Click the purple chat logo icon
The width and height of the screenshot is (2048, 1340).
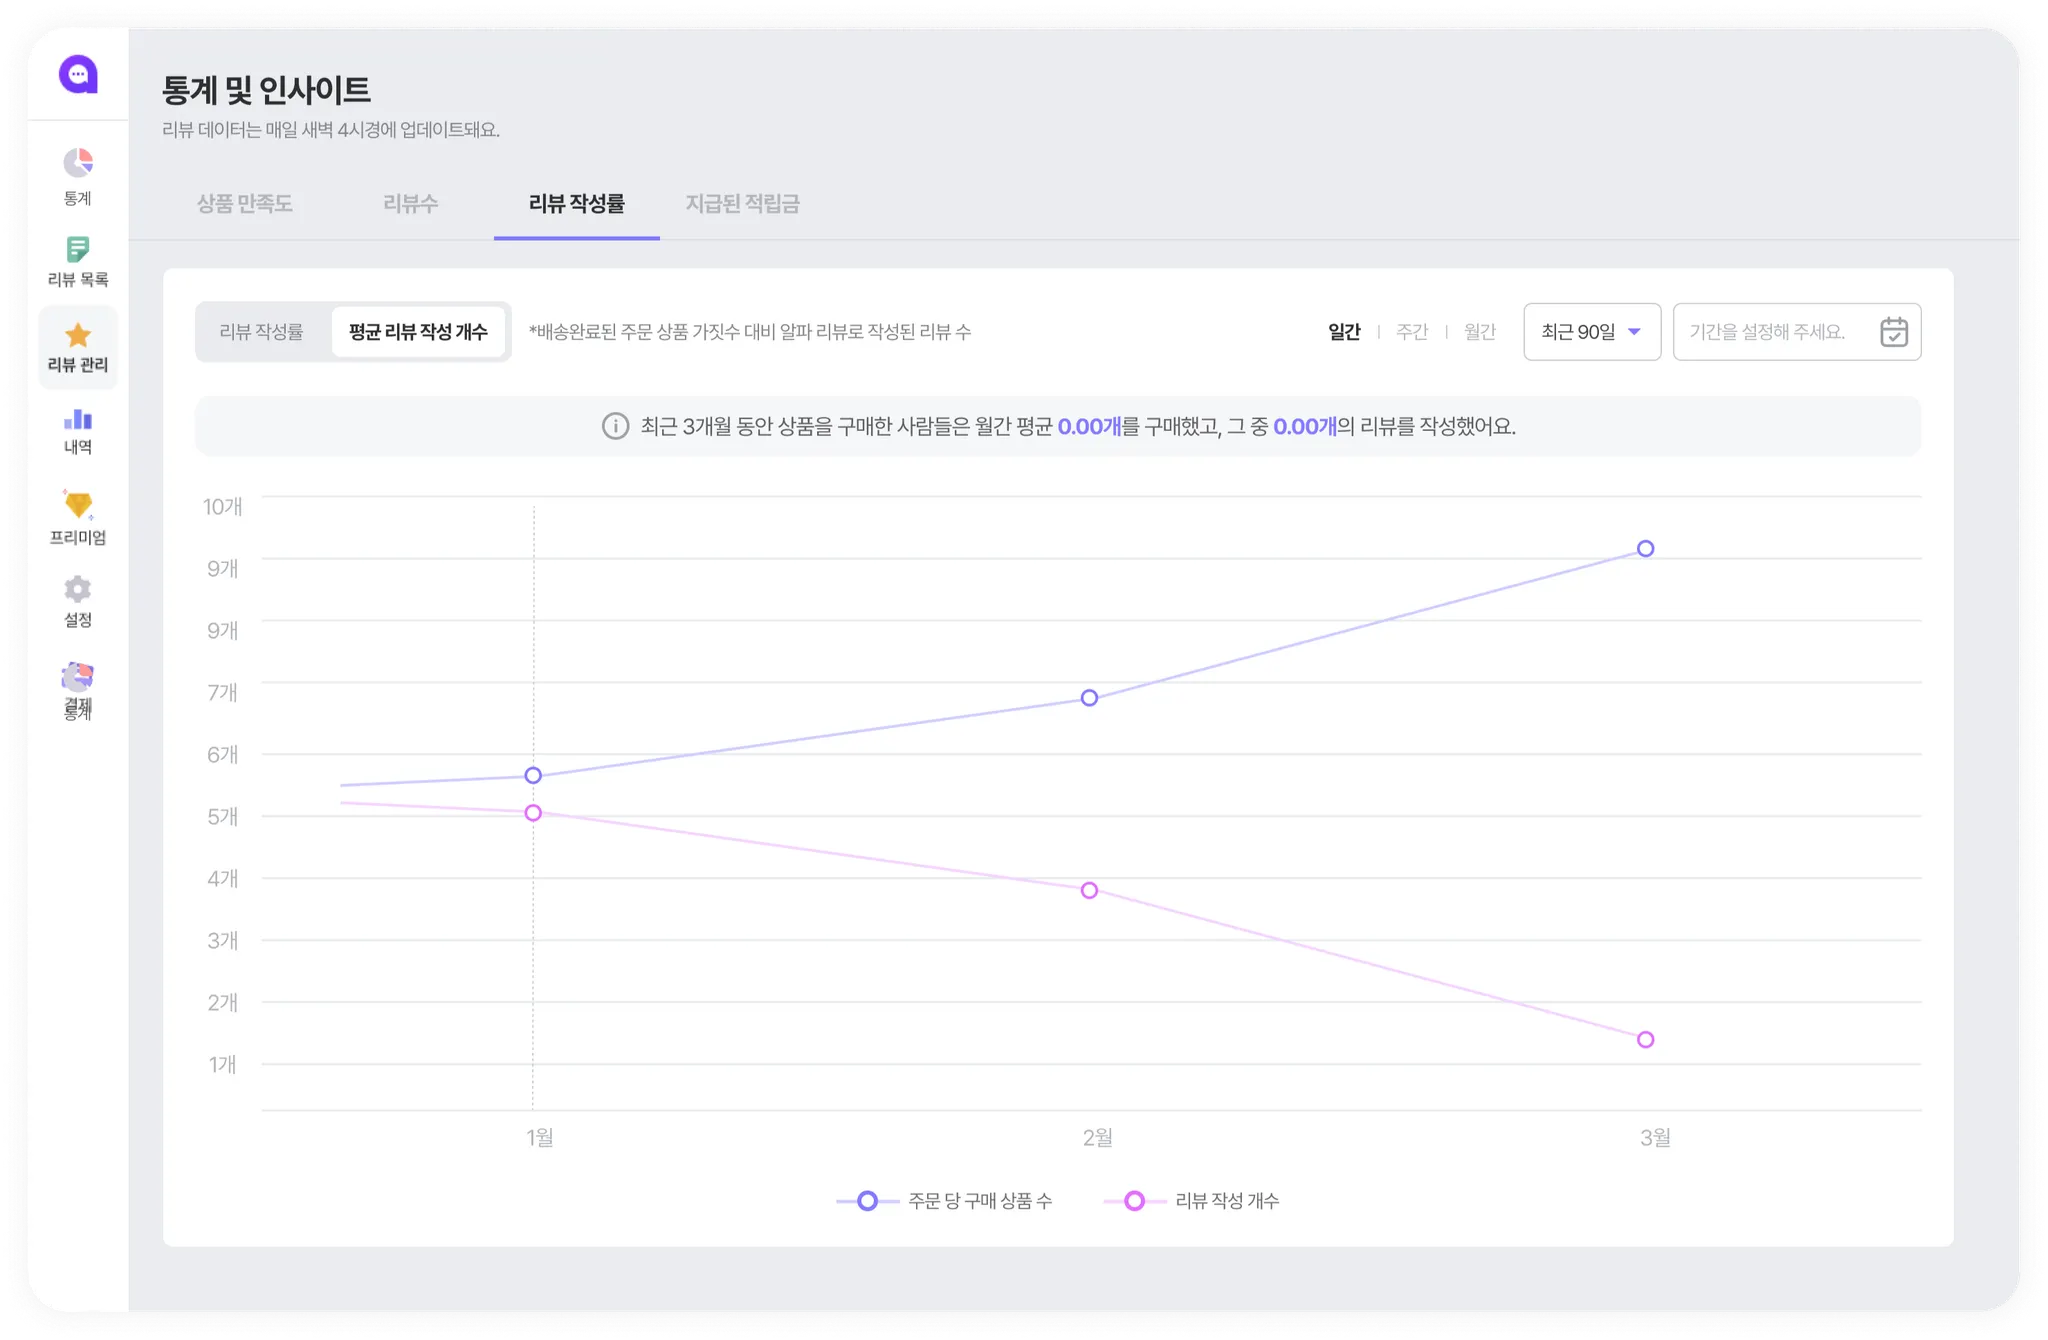[78, 74]
